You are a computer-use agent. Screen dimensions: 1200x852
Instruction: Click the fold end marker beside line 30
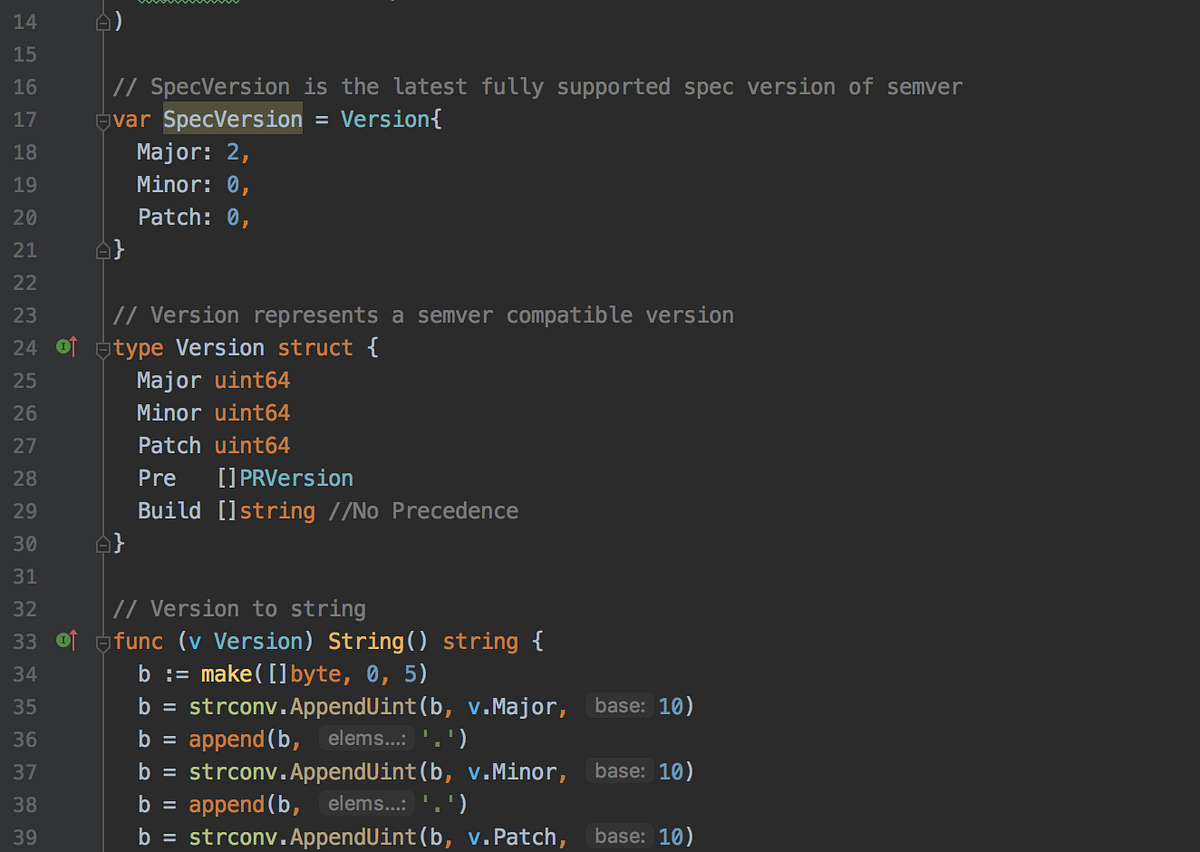101,543
